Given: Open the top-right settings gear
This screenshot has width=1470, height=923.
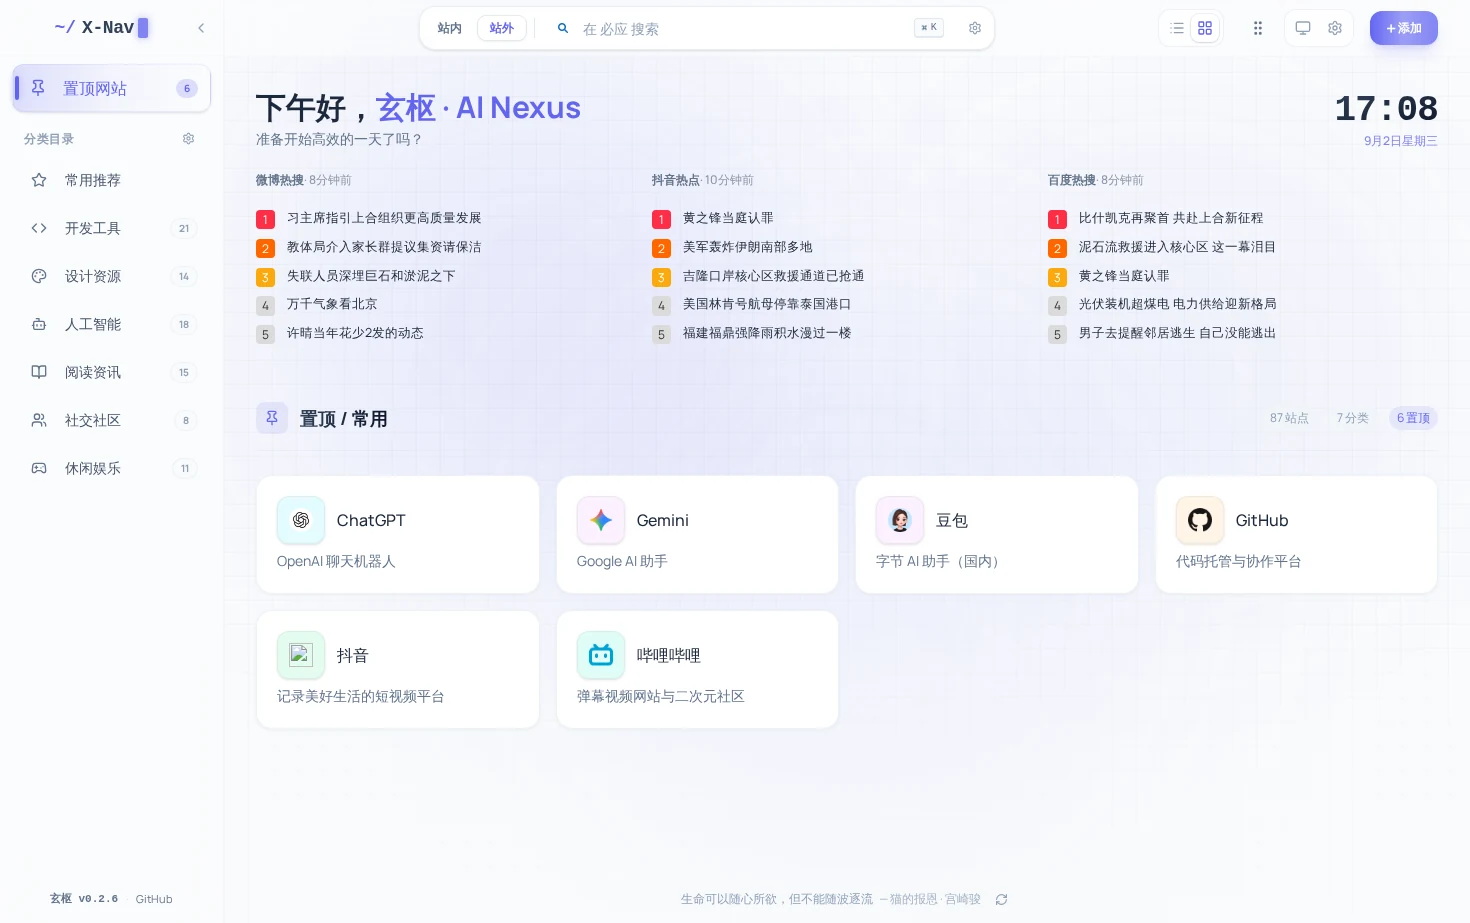Looking at the screenshot, I should pos(1335,28).
